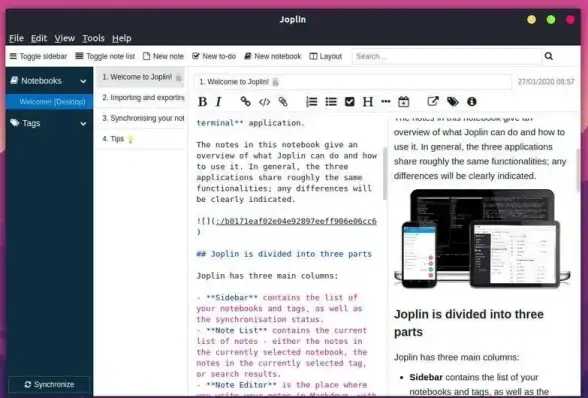Open the image resource link in the markdown editor

(x=296, y=221)
